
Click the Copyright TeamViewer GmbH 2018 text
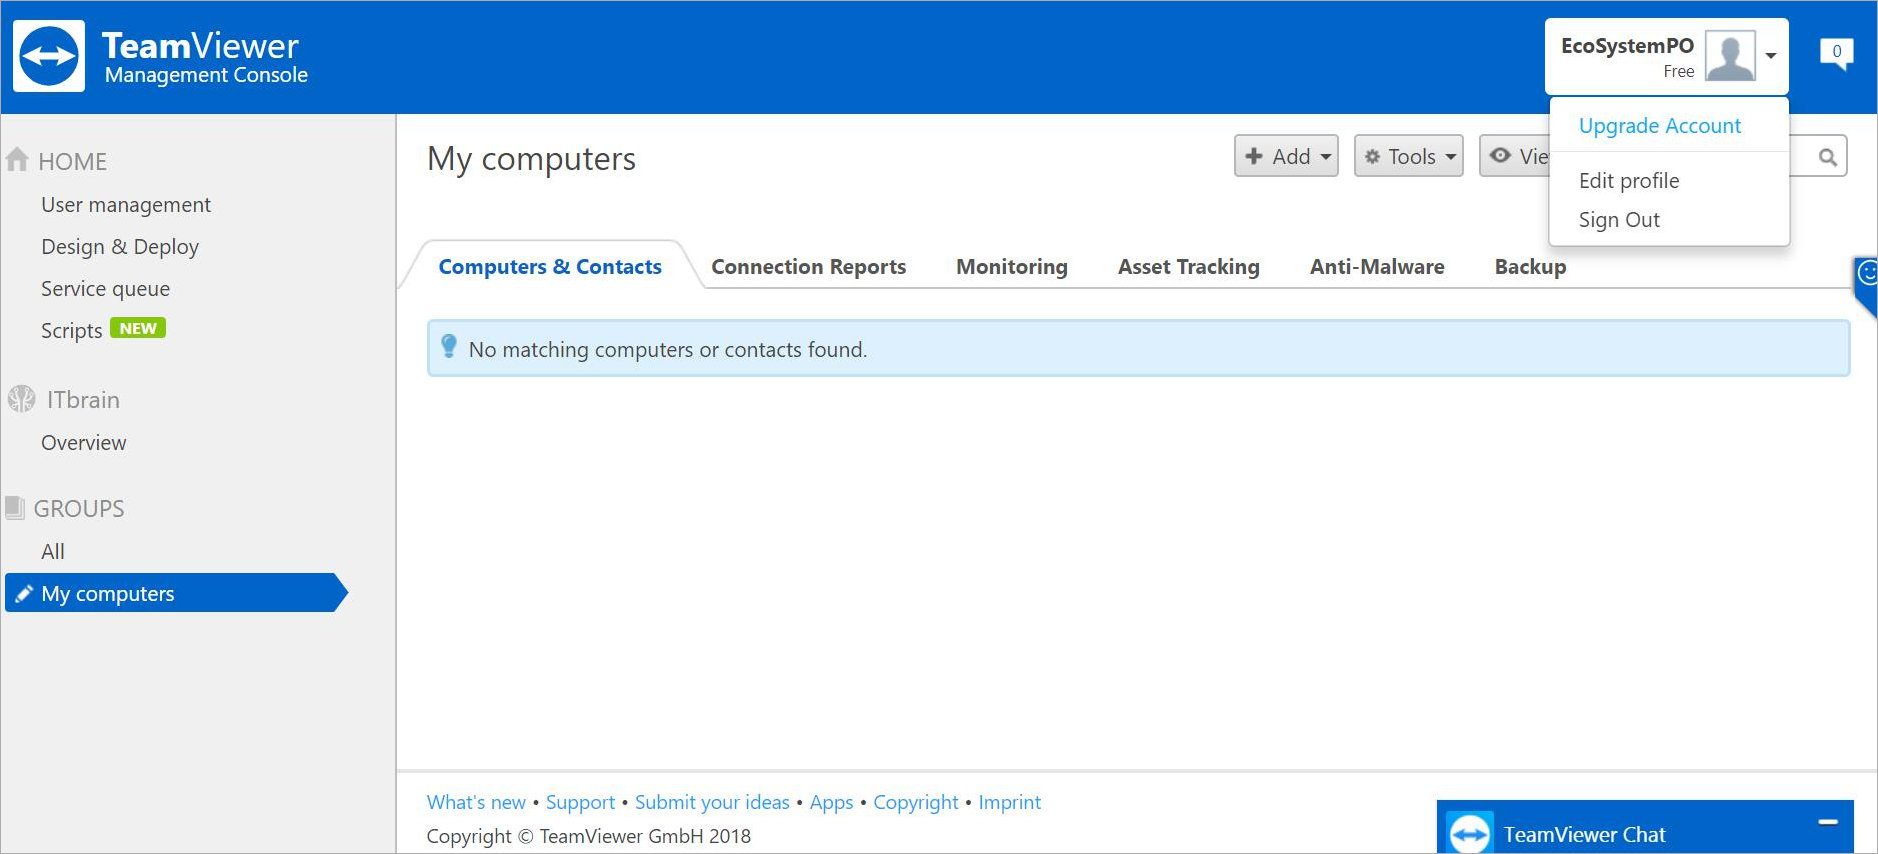(588, 836)
